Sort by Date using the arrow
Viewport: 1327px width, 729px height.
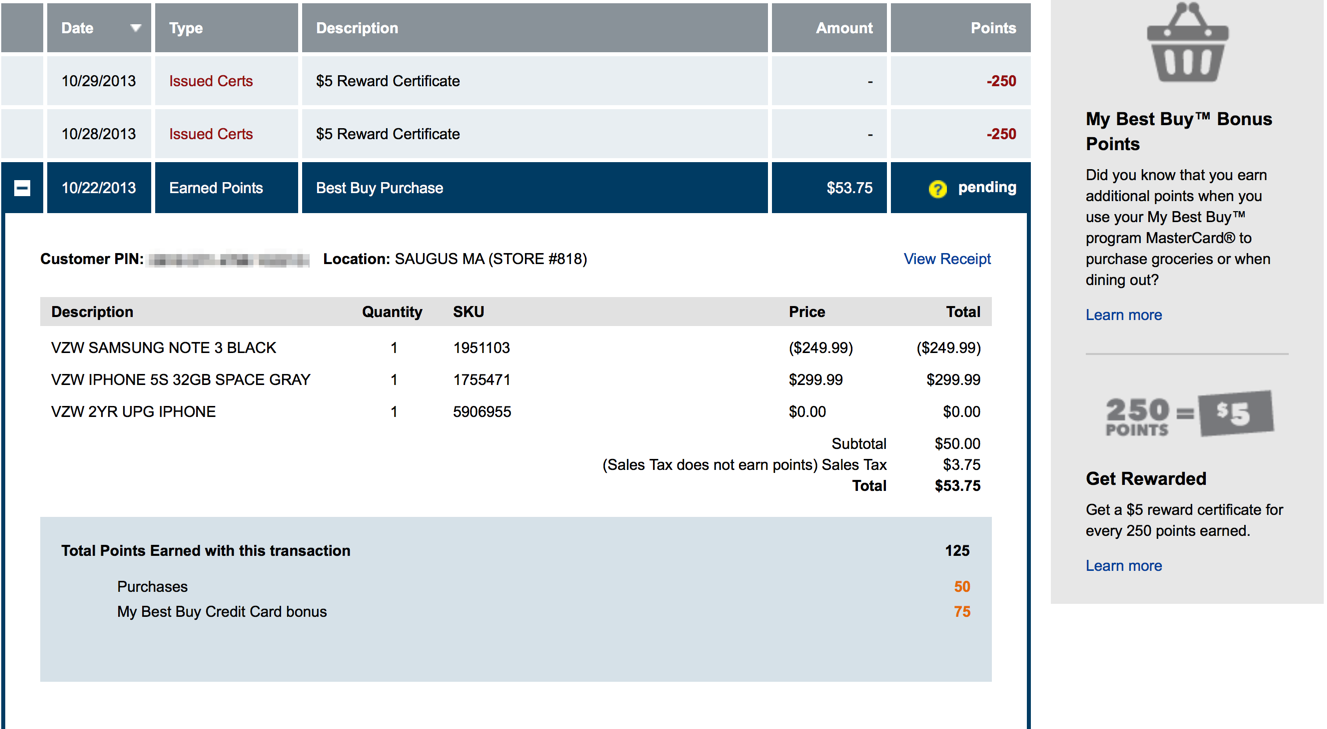pyautogui.click(x=135, y=28)
